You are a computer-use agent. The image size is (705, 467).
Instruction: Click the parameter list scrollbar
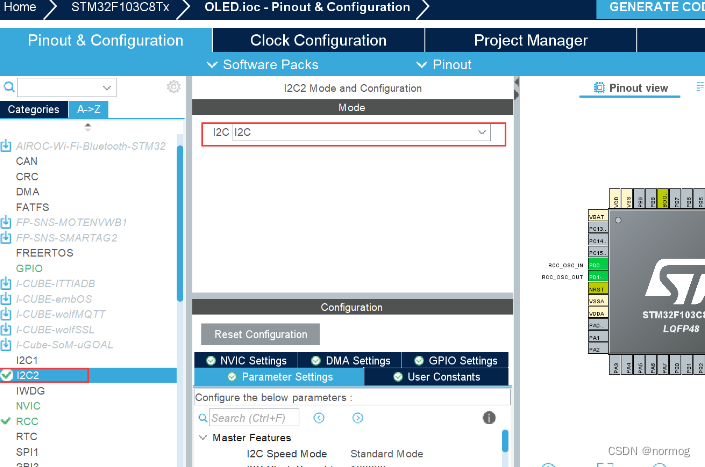coord(505,441)
